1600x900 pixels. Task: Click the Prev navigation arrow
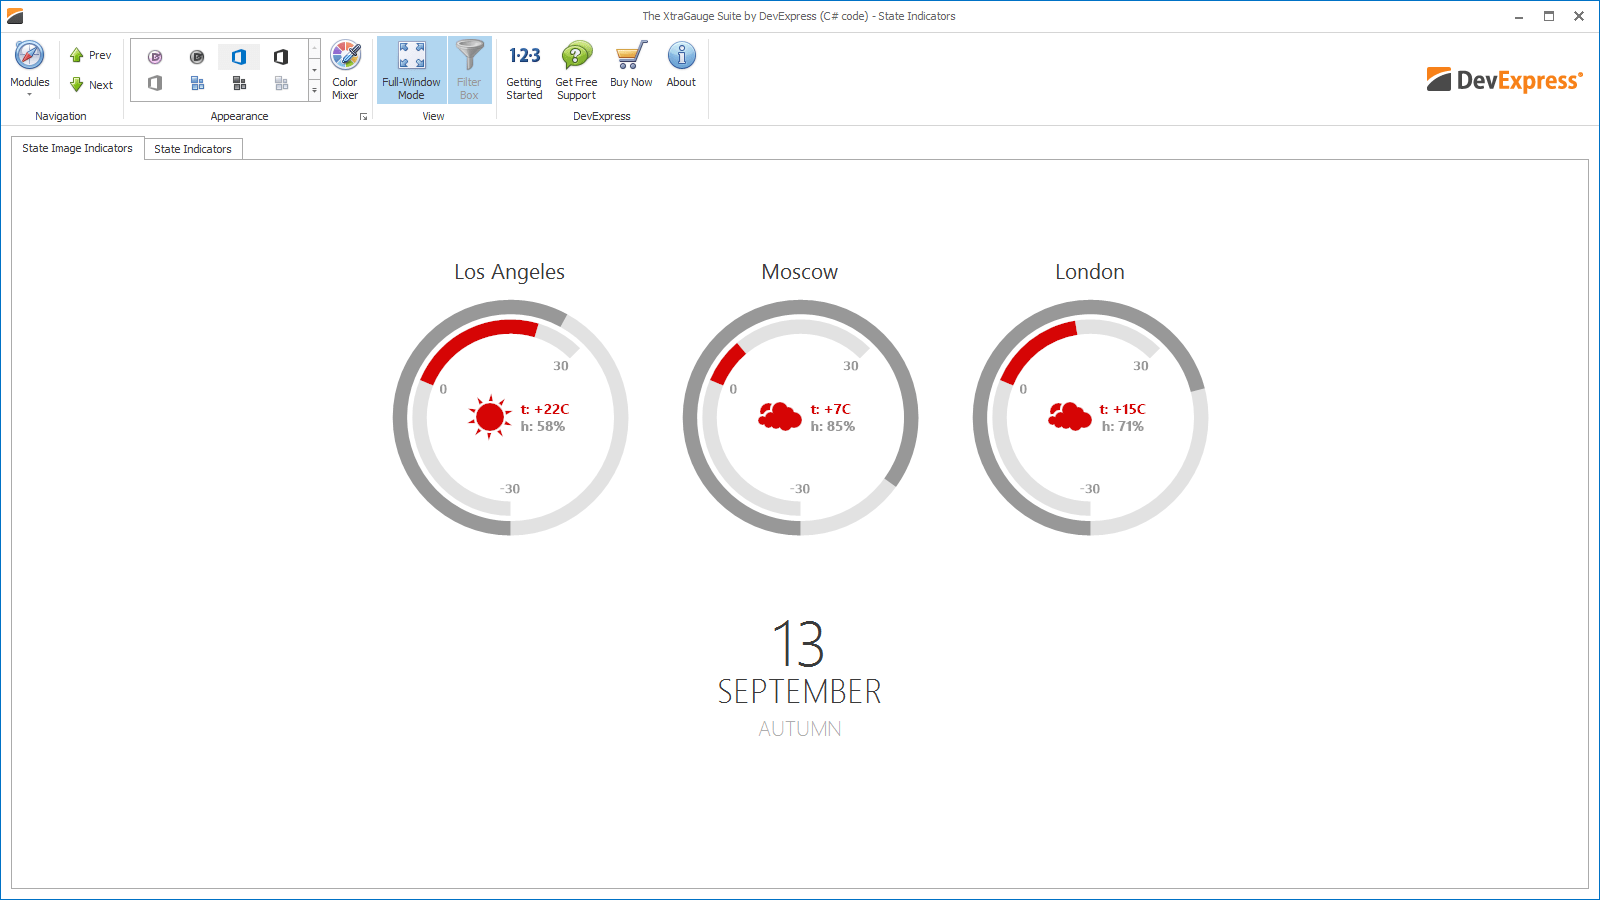[90, 55]
